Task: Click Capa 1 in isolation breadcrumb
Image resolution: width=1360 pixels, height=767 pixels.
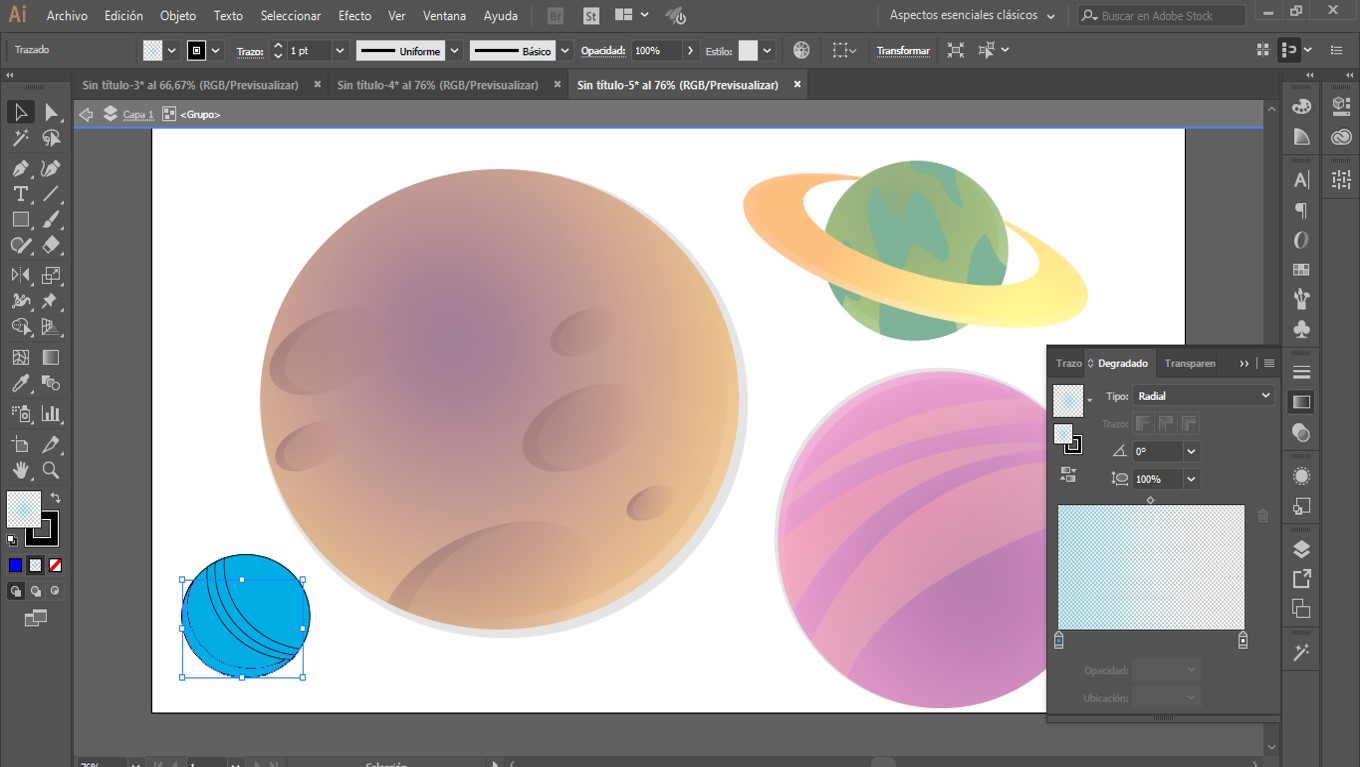Action: [138, 115]
